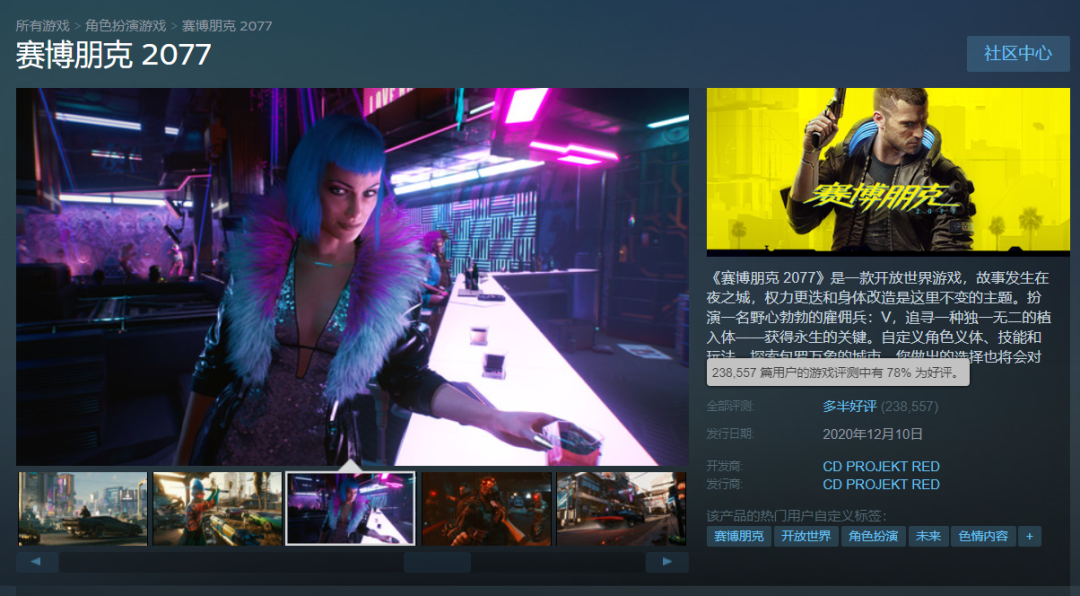The width and height of the screenshot is (1080, 596).
Task: Click the plus button to add a tag
Action: point(1030,536)
